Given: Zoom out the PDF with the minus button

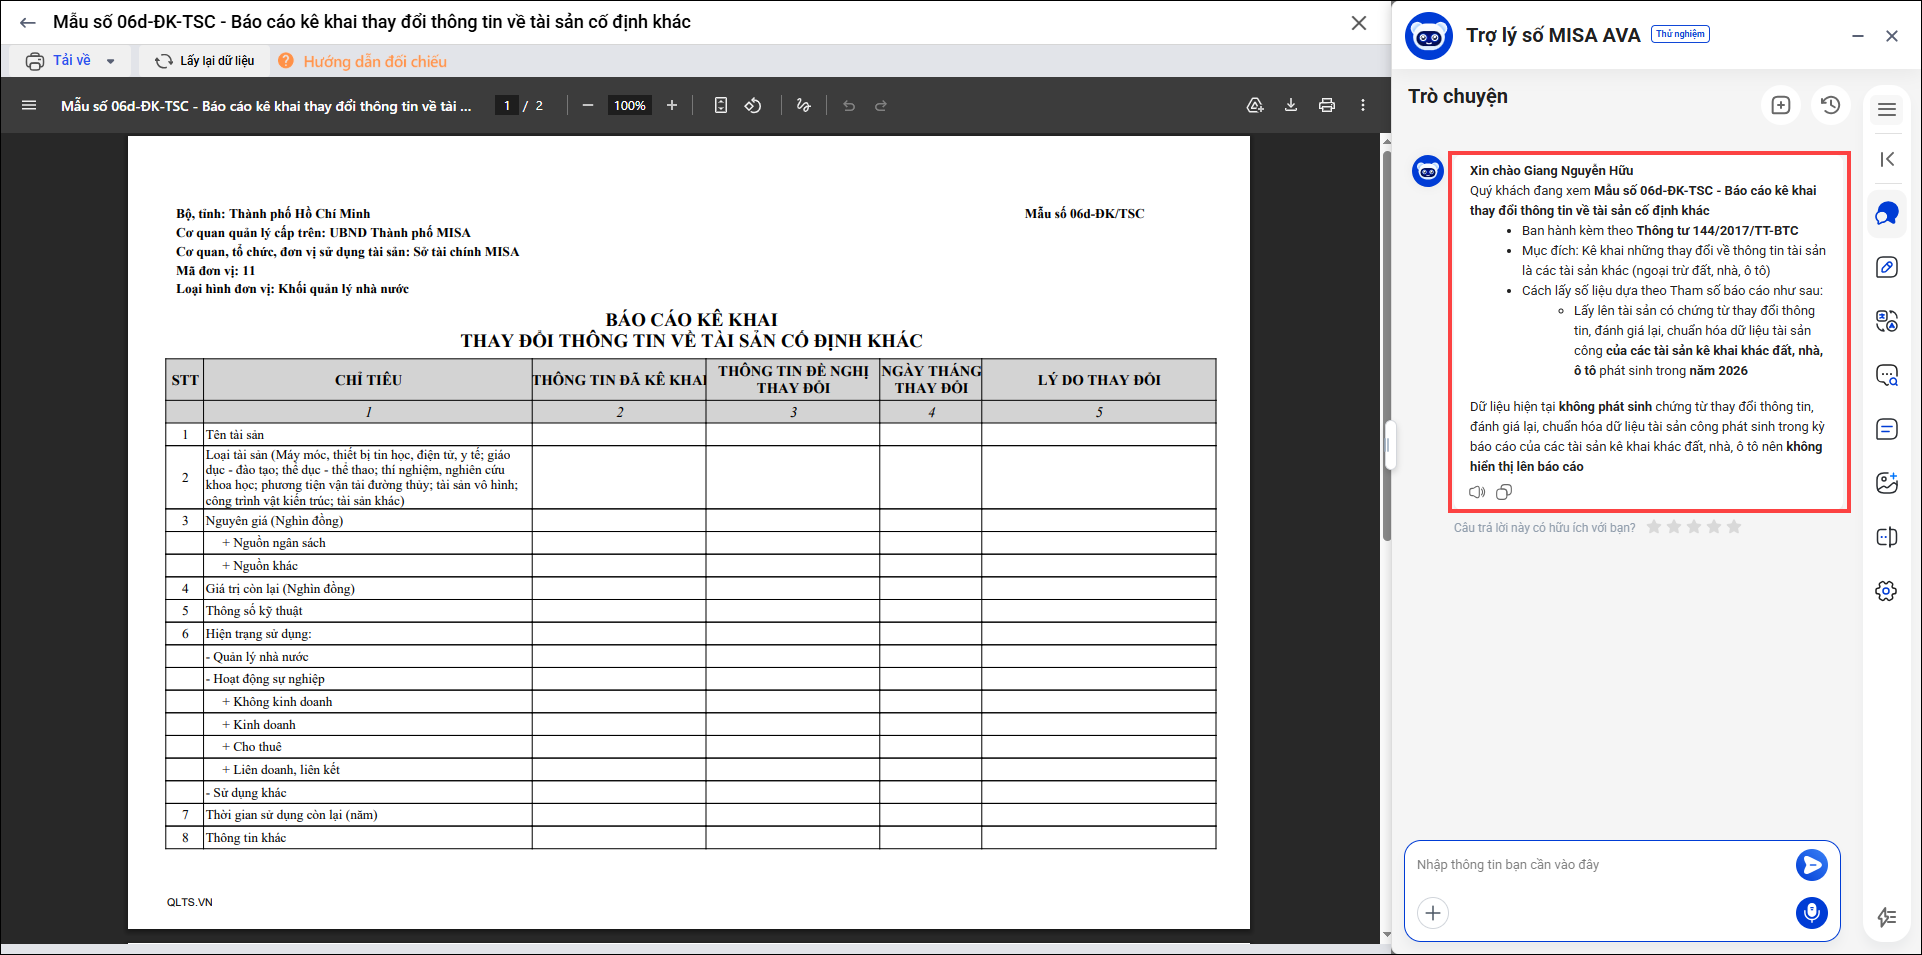Looking at the screenshot, I should pyautogui.click(x=588, y=105).
